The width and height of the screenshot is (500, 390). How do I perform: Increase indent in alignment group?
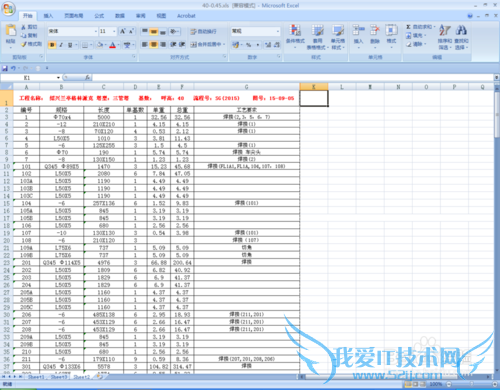click(182, 44)
